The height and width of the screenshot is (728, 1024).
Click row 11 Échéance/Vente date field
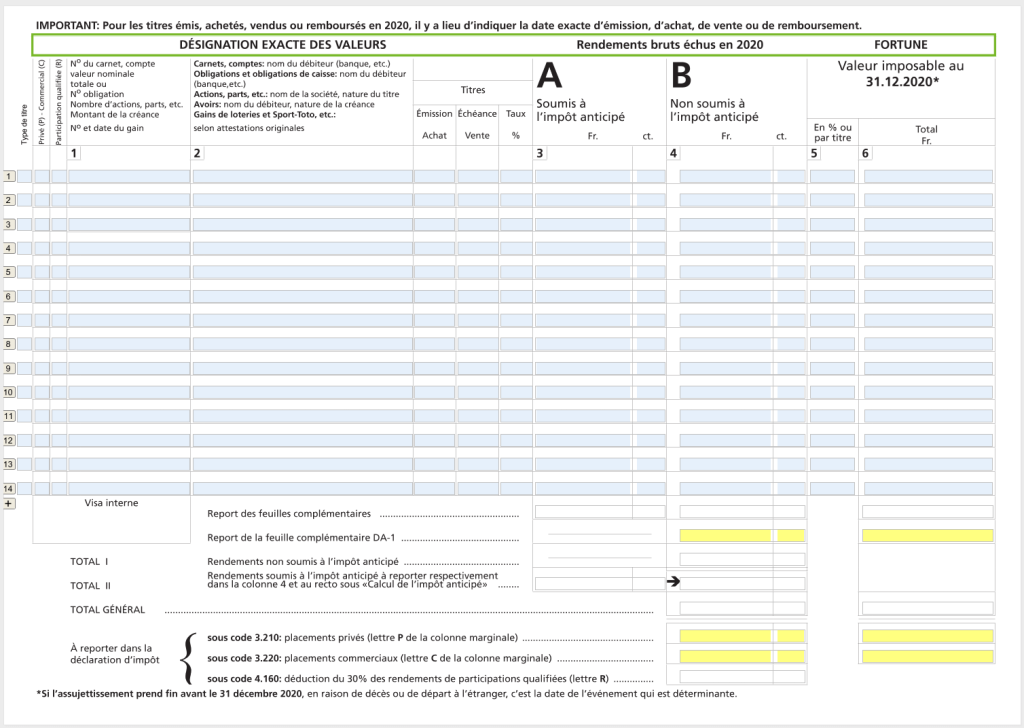(x=477, y=416)
